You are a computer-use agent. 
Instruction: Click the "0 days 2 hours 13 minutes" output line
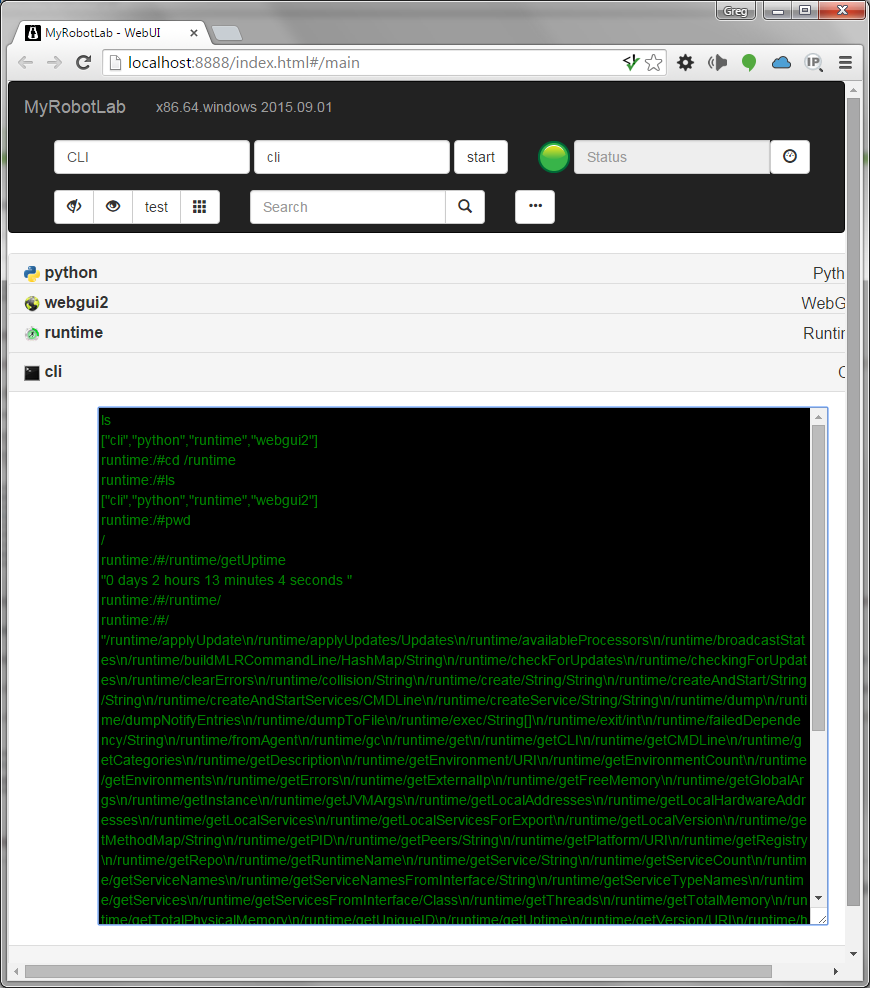click(226, 580)
